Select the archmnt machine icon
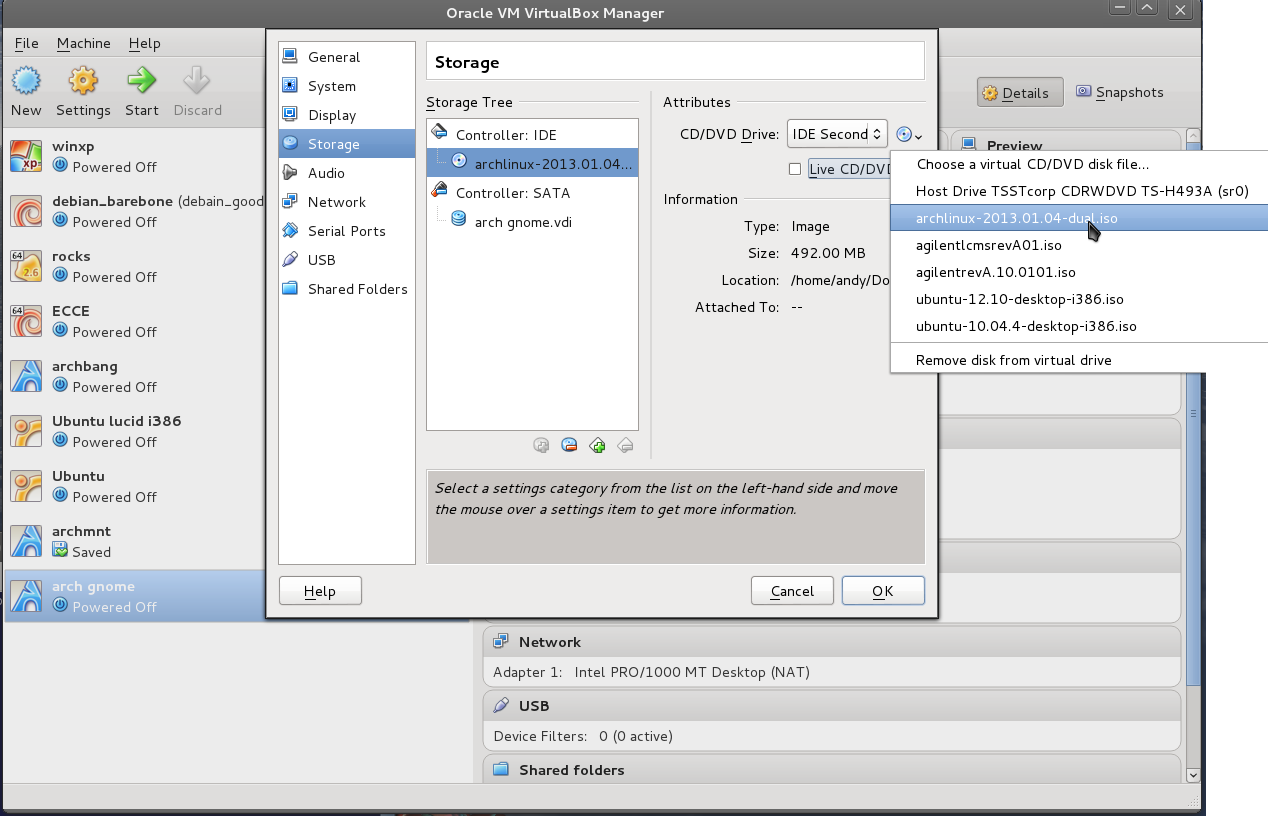The height and width of the screenshot is (816, 1275). click(x=26, y=541)
